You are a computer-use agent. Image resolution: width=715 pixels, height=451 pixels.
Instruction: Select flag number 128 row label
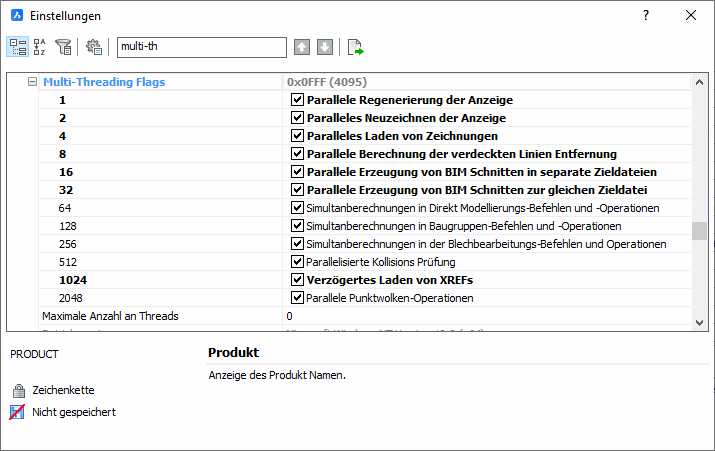(x=67, y=226)
